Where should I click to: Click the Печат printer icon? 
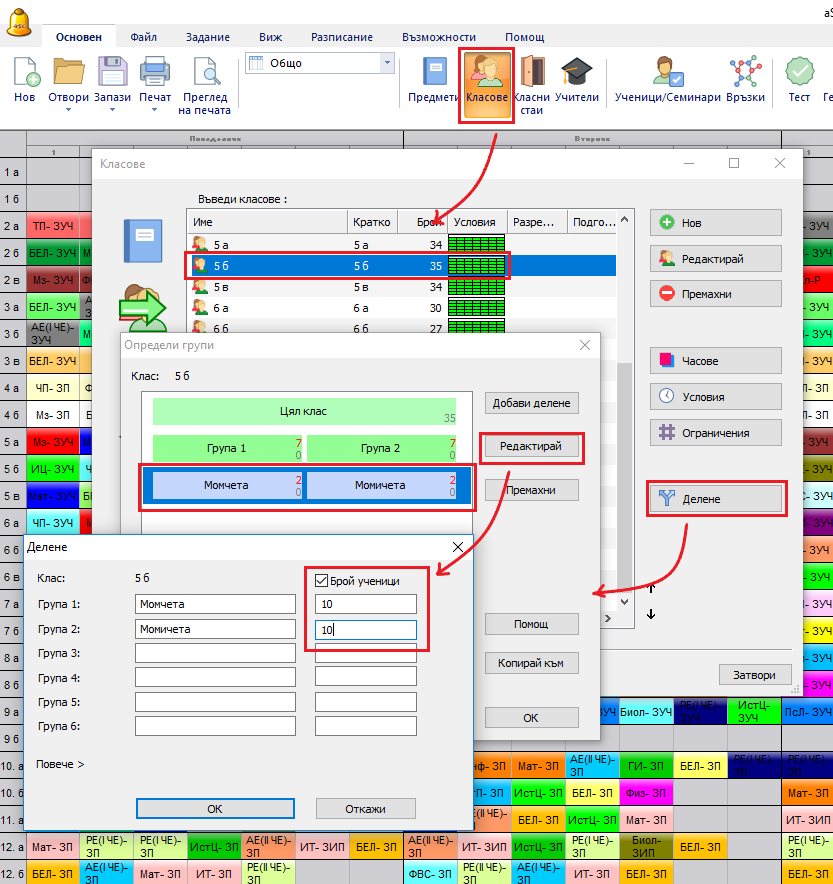[155, 73]
